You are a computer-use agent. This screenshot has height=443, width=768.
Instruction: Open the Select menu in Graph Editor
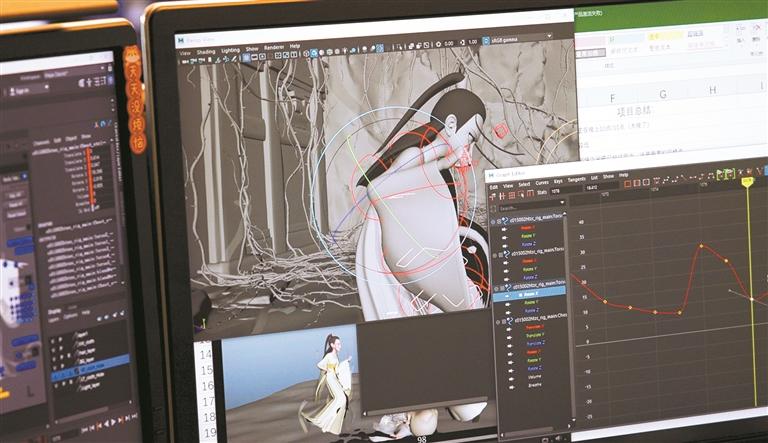pyautogui.click(x=524, y=185)
